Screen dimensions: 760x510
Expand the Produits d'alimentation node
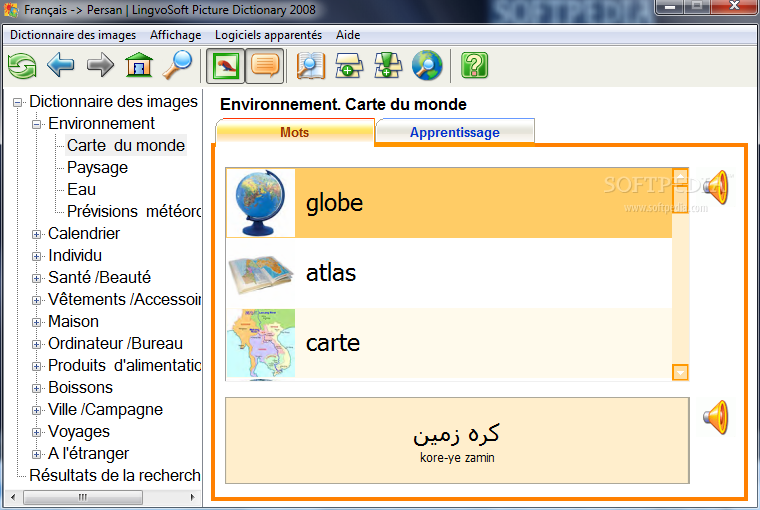click(x=36, y=367)
